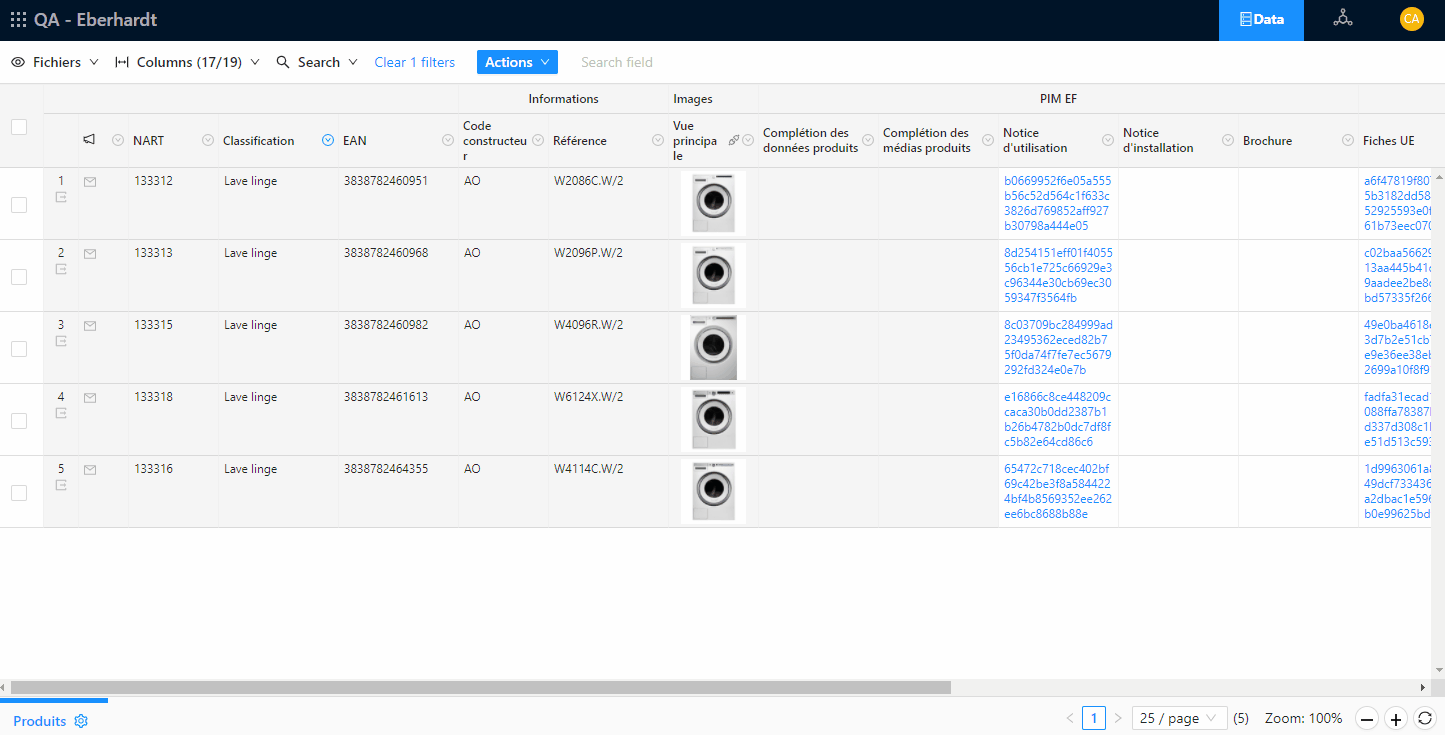Image resolution: width=1445 pixels, height=735 pixels.
Task: Click the envelope icon in row 1
Action: coord(90,182)
